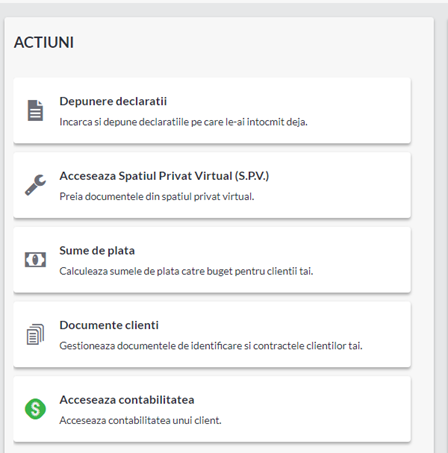Open the Documente clienti heading
448x453 pixels.
(109, 325)
